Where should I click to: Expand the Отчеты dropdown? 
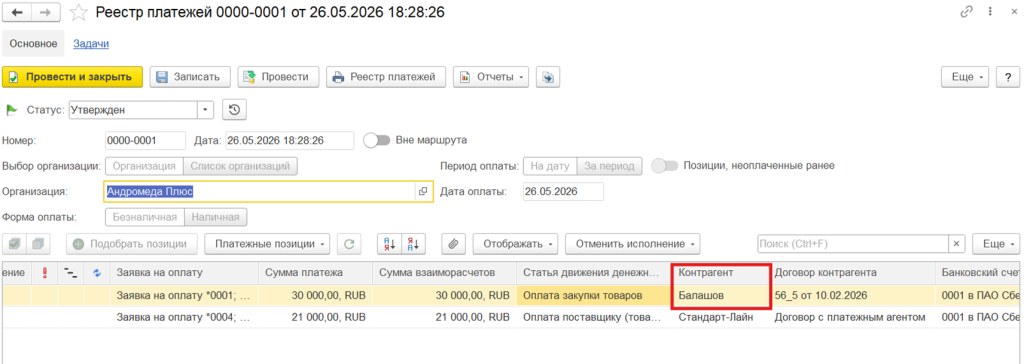(x=490, y=76)
